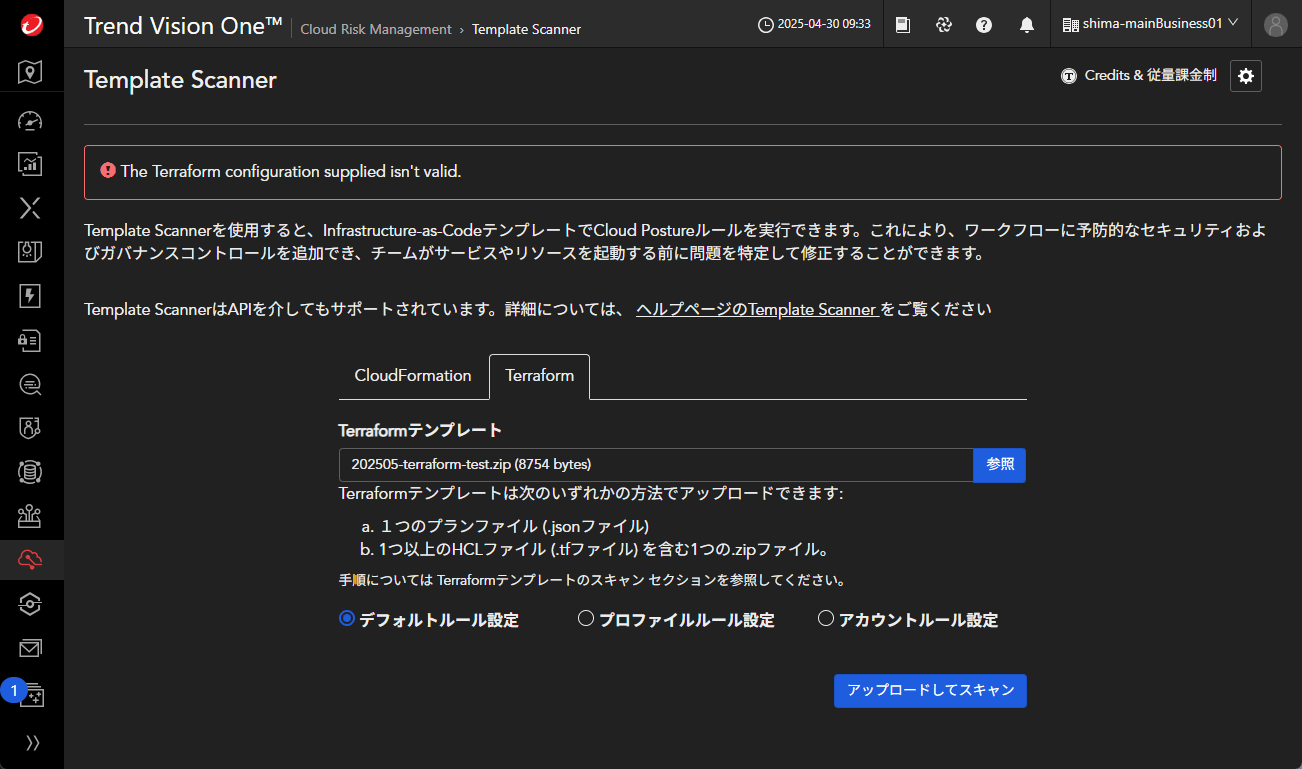Click the Terraformテンプレート label
1302x769 pixels.
(420, 431)
